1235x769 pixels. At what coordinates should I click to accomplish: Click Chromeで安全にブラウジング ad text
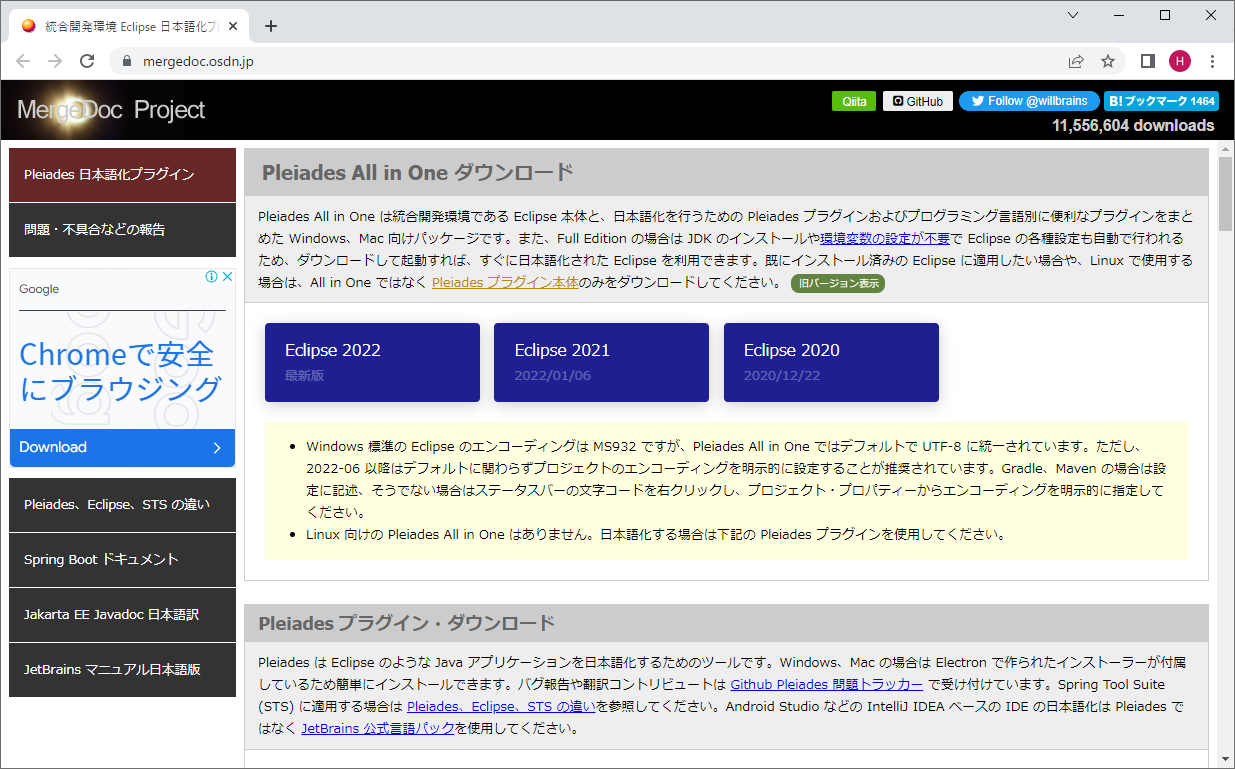120,371
